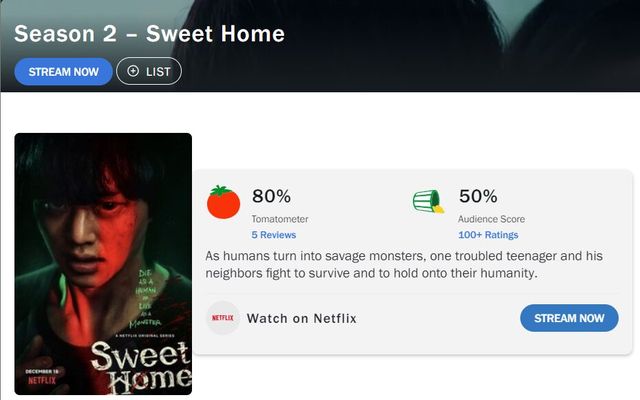Select the Tomatometer label text
This screenshot has height=400, width=640.
[280, 219]
